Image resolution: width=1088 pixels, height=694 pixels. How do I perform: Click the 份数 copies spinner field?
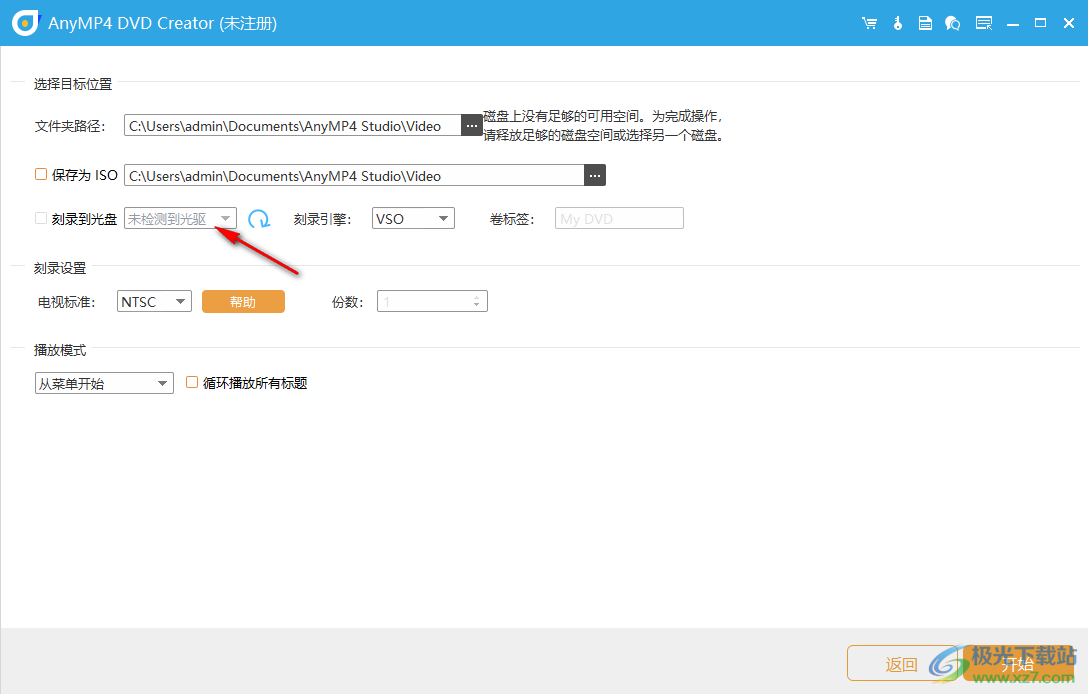click(432, 302)
